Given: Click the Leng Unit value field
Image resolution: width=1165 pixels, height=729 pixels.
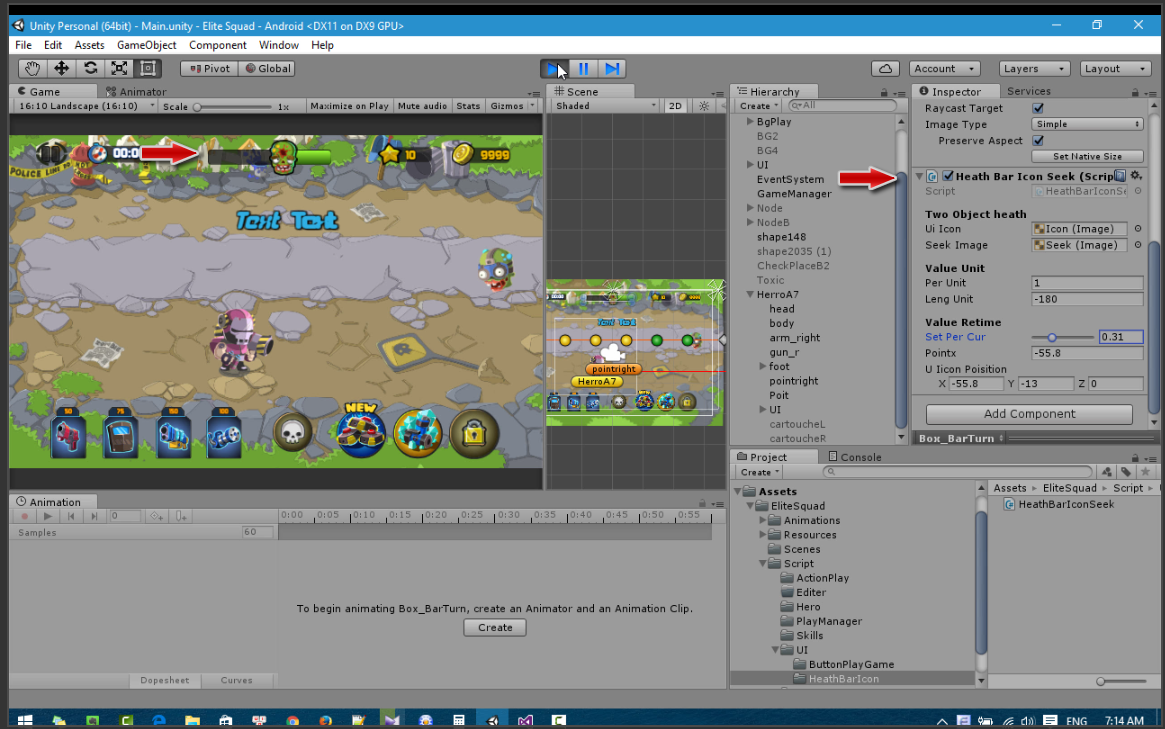Looking at the screenshot, I should click(x=1087, y=299).
